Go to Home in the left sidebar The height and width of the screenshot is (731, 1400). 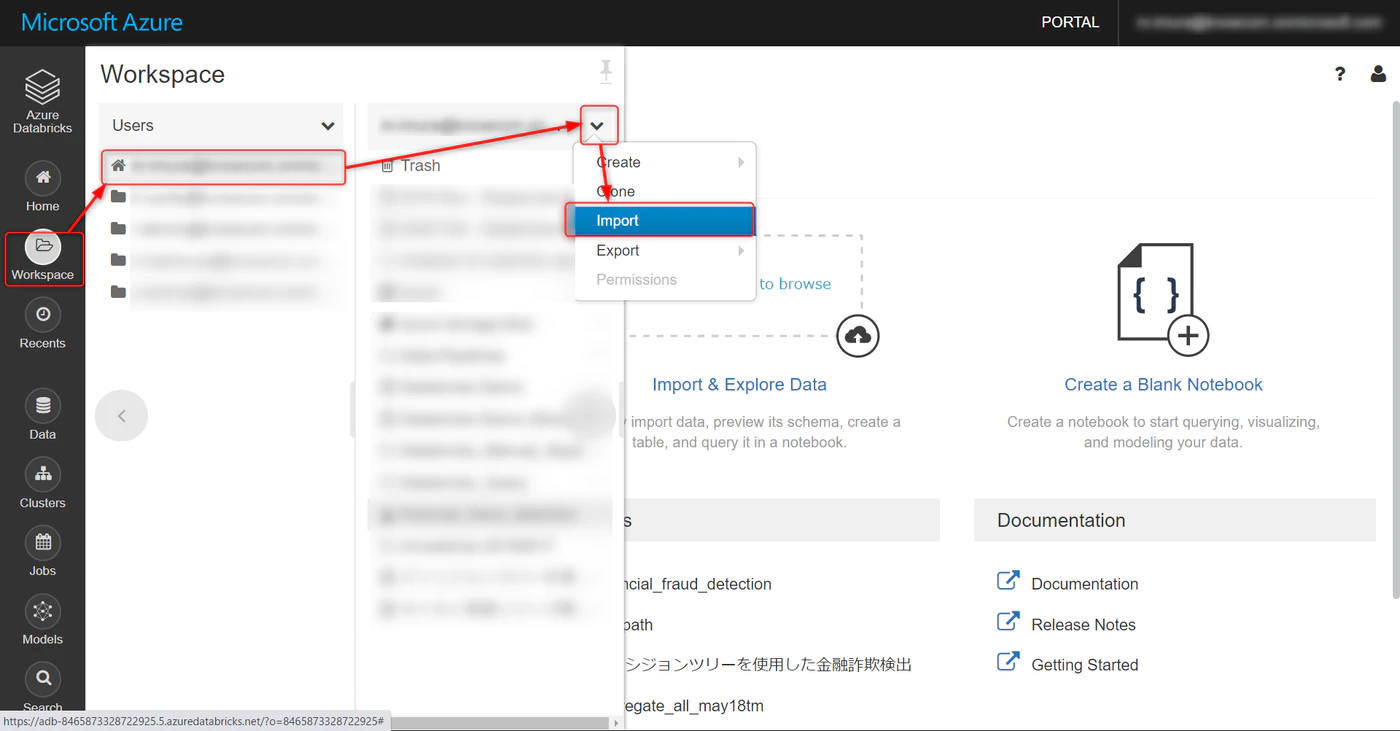point(42,187)
